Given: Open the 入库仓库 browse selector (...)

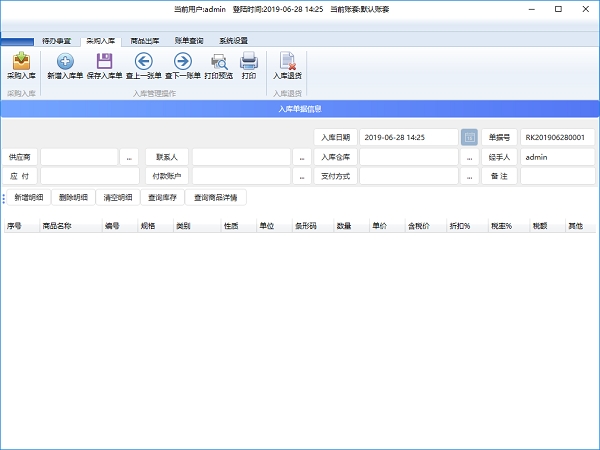Looking at the screenshot, I should coord(469,157).
